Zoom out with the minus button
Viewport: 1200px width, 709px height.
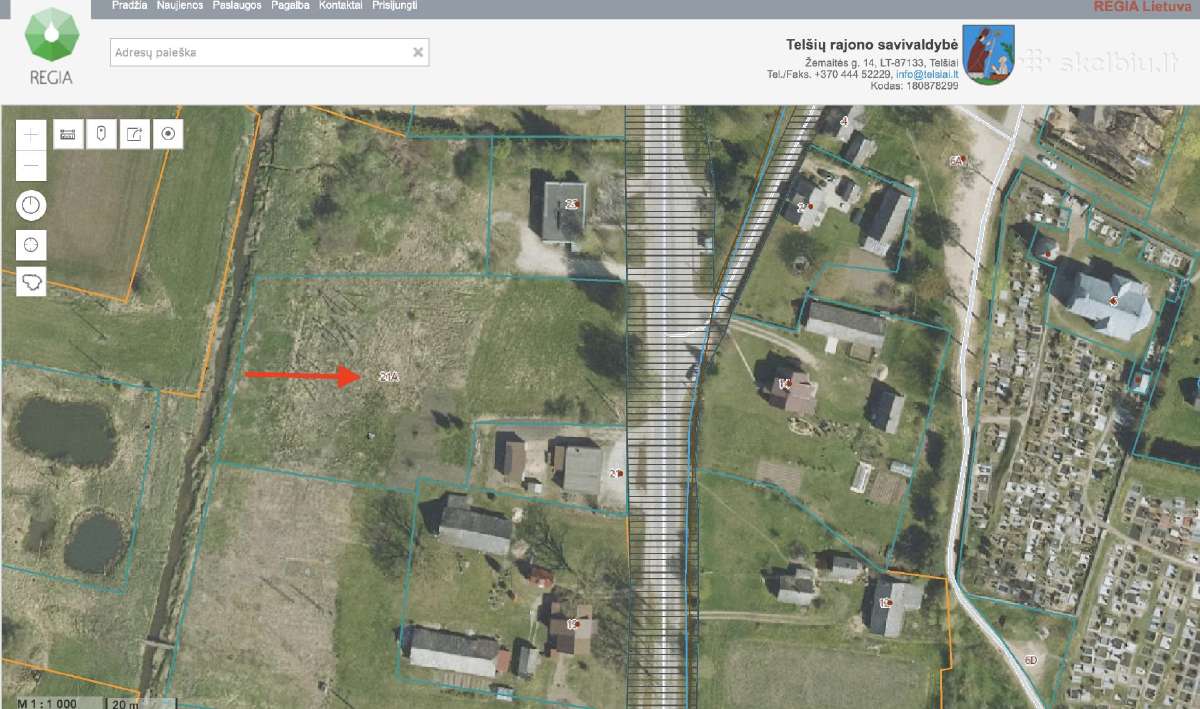(32, 163)
